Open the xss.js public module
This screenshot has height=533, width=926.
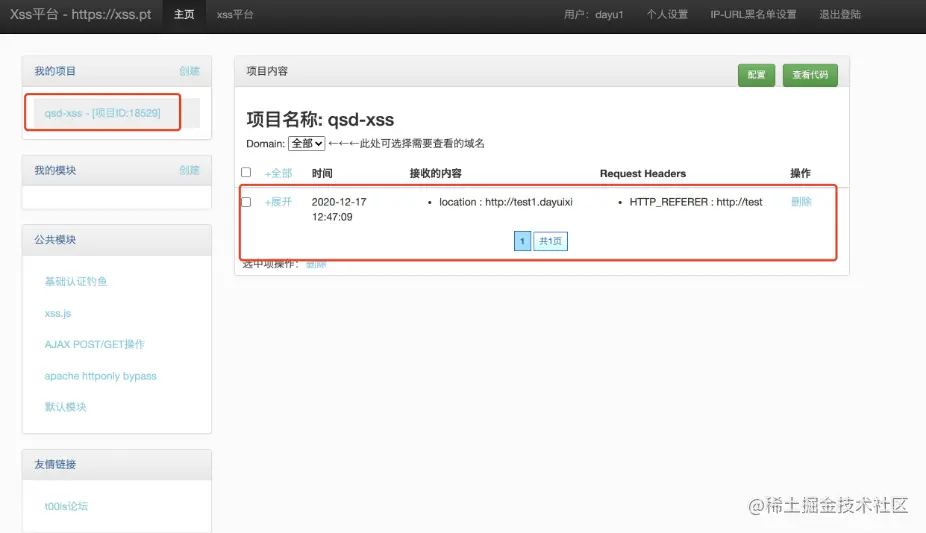(x=58, y=313)
